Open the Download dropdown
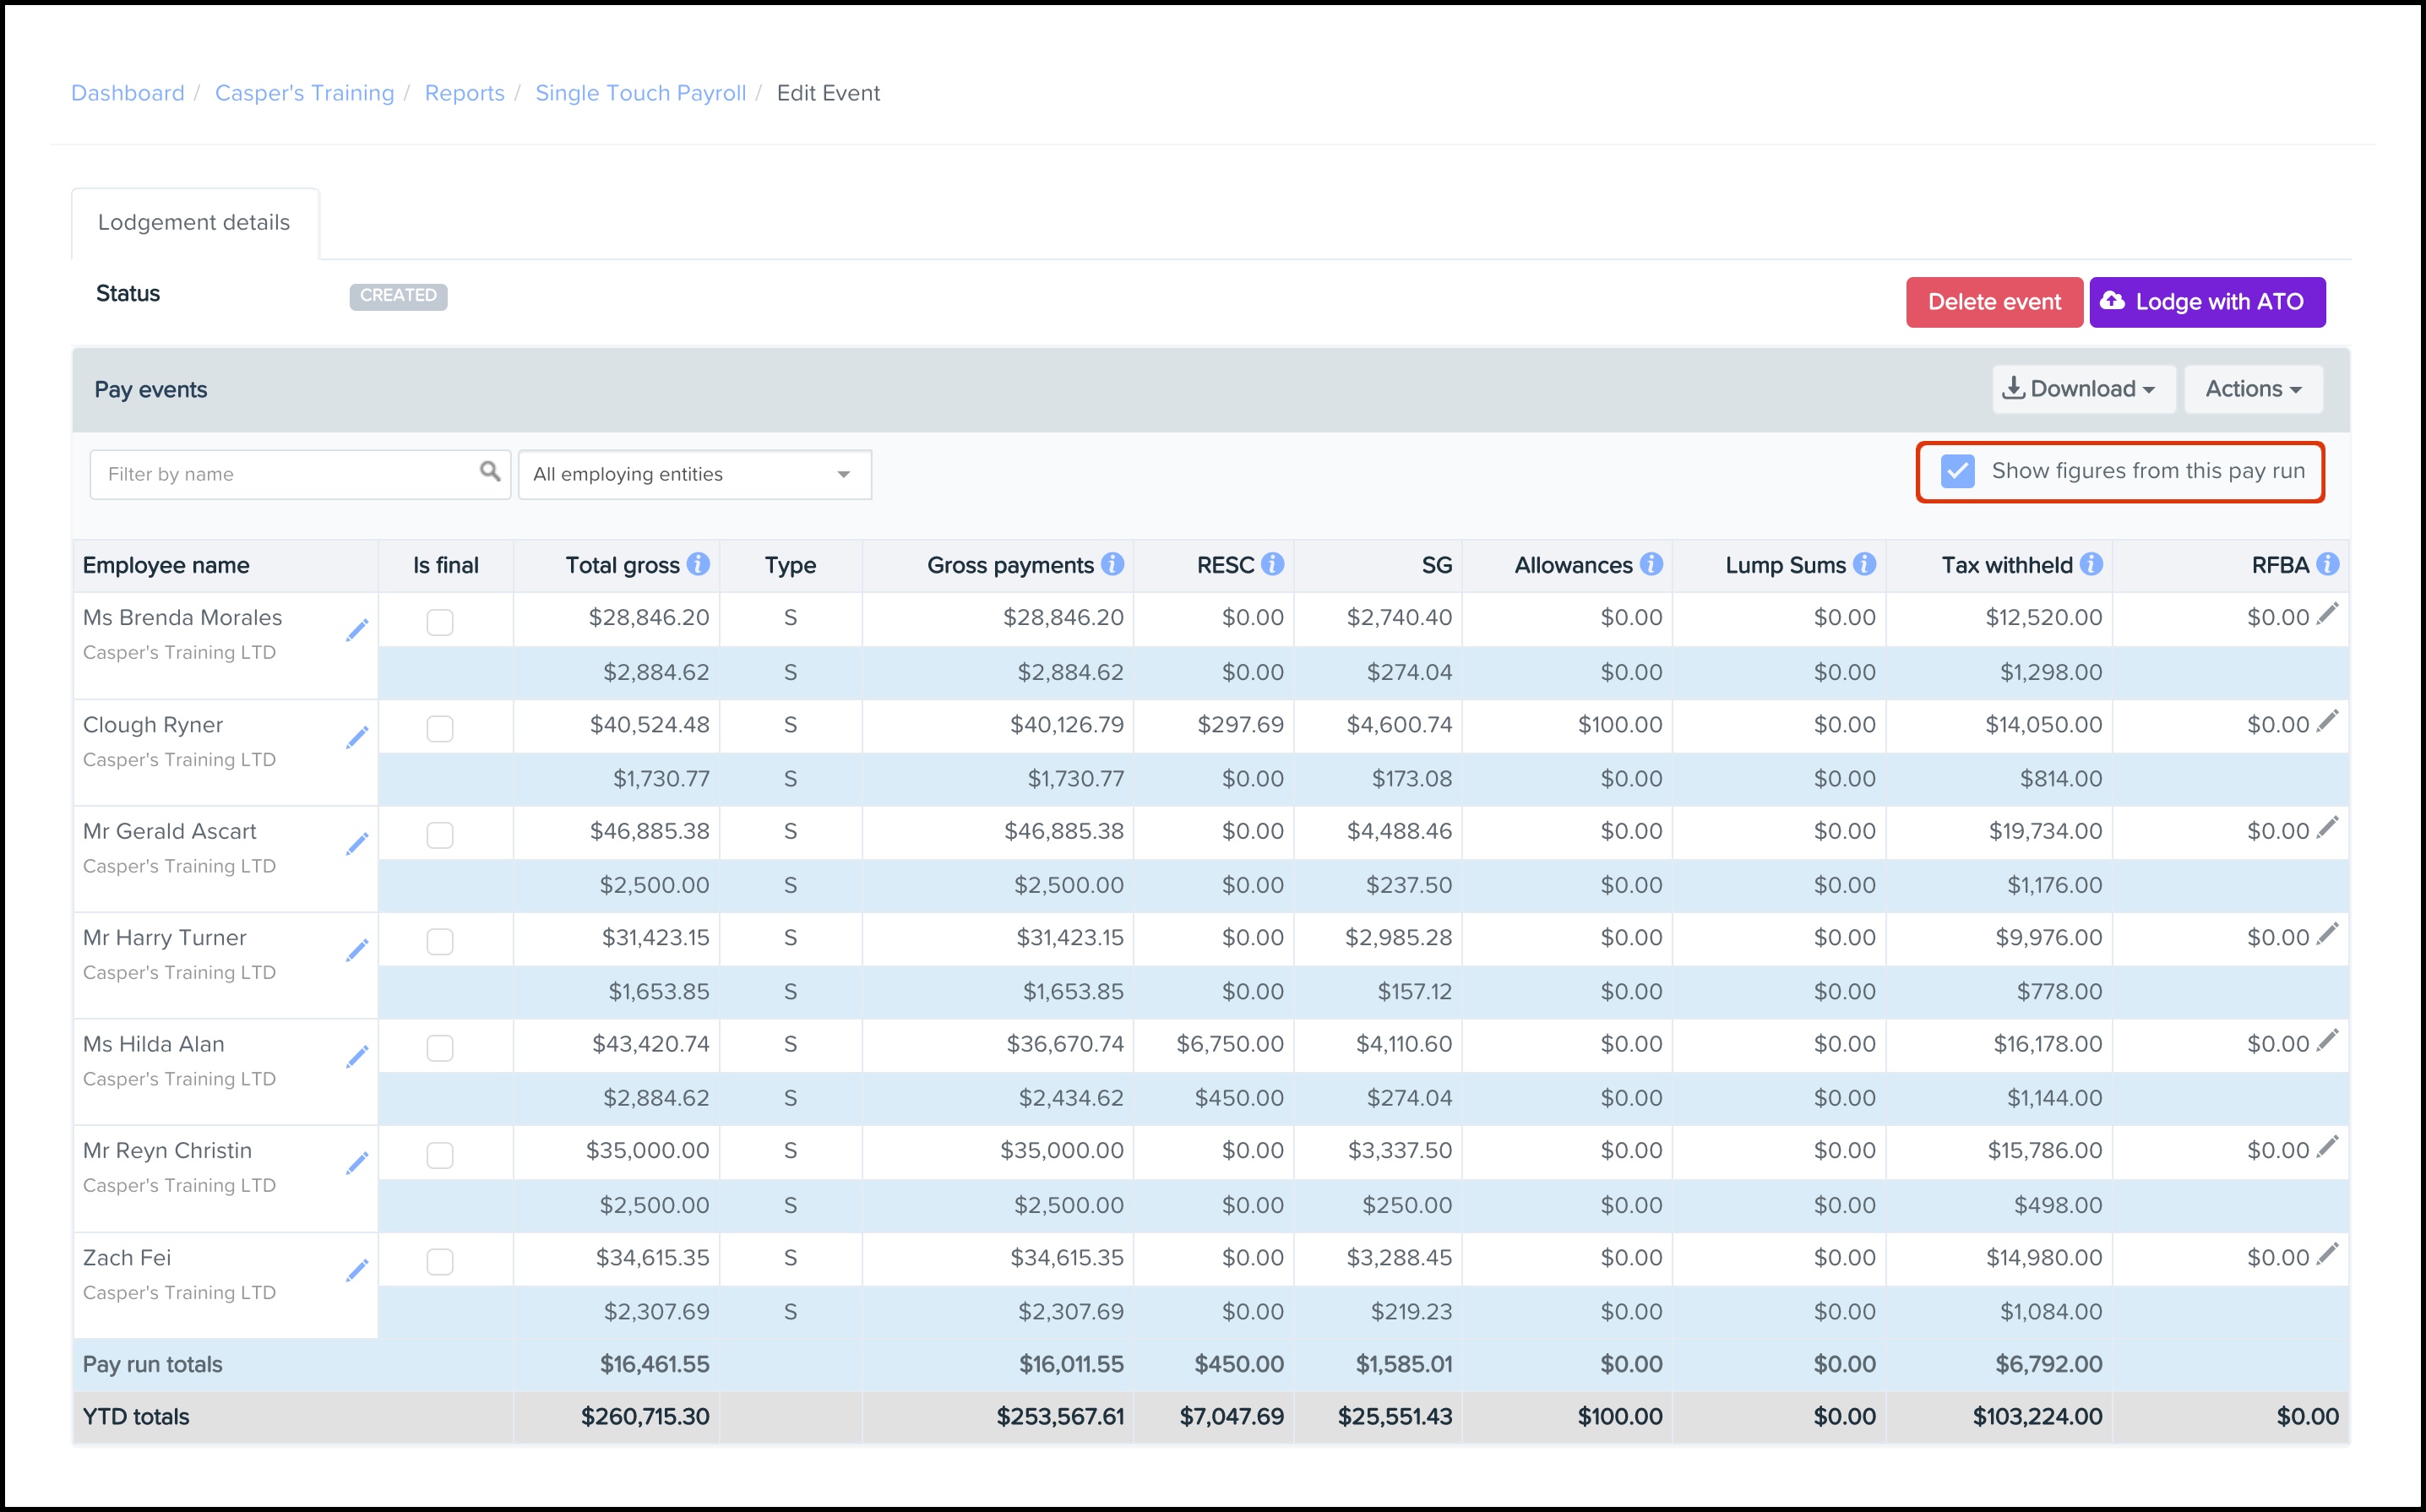Image resolution: width=2426 pixels, height=1512 pixels. [x=2082, y=389]
